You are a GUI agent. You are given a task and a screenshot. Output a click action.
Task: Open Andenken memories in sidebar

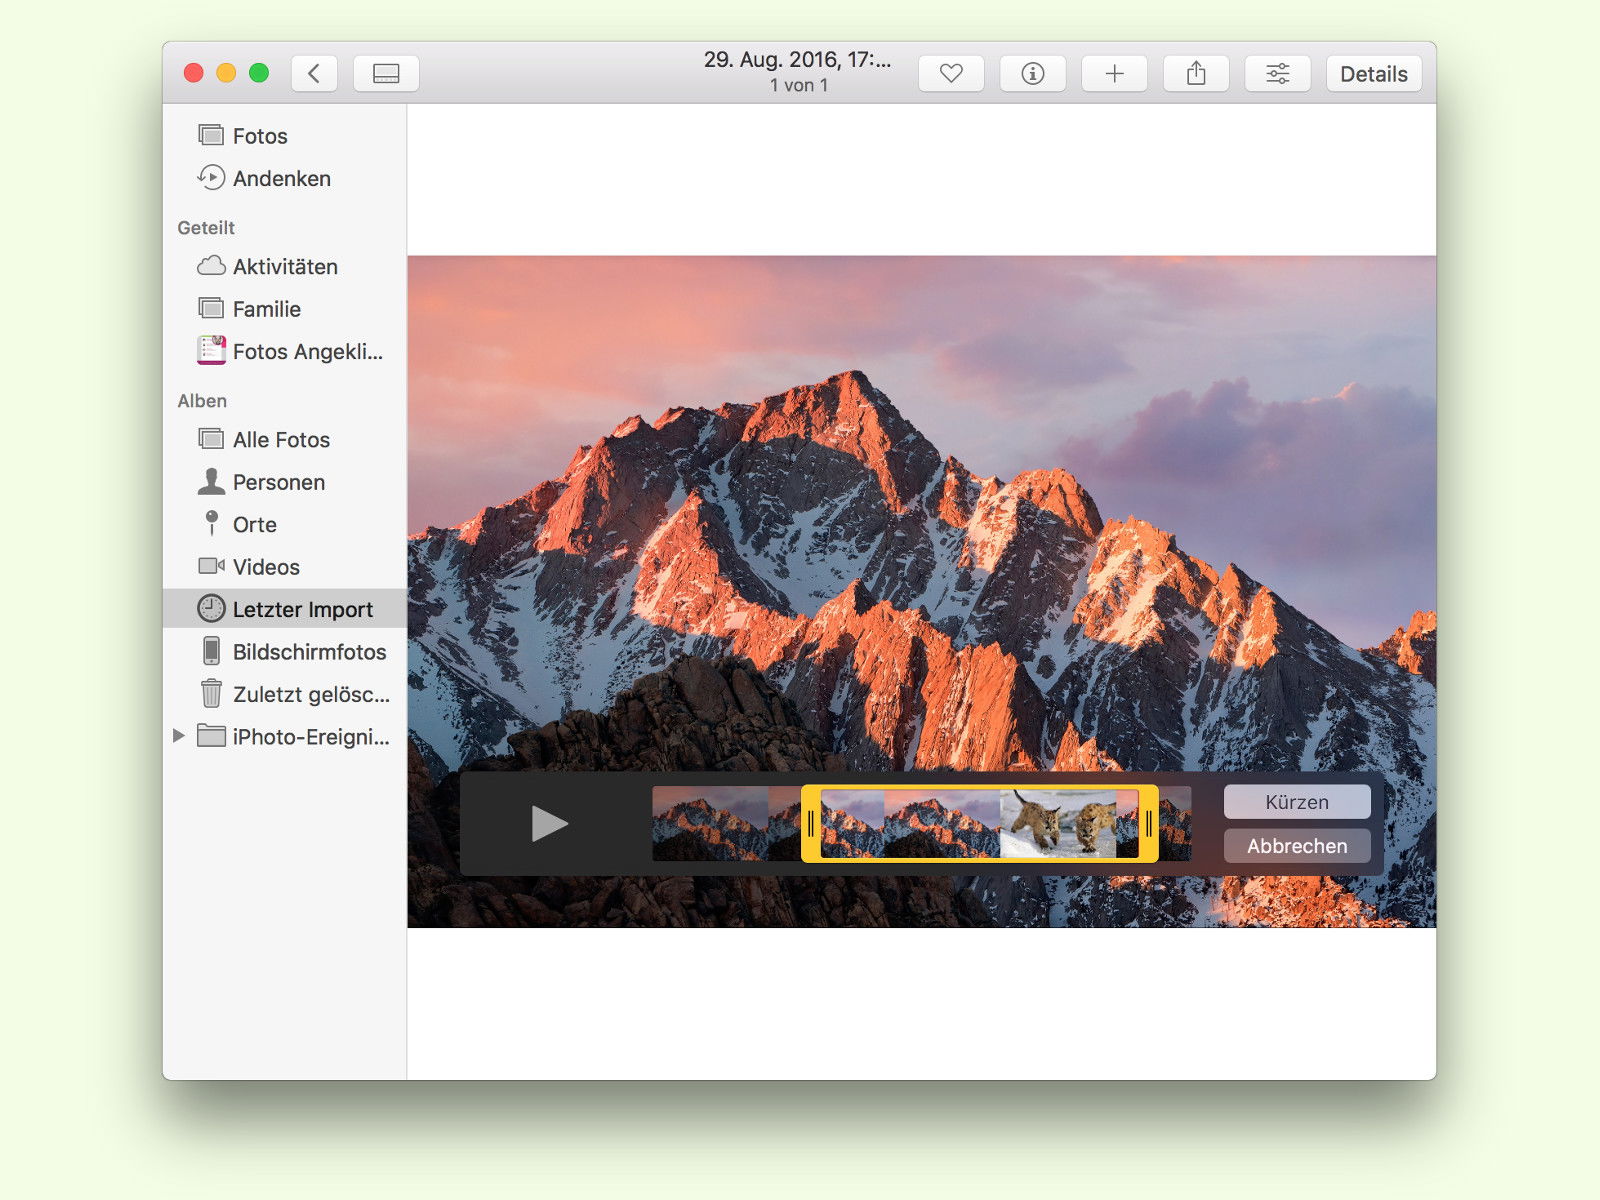285,178
